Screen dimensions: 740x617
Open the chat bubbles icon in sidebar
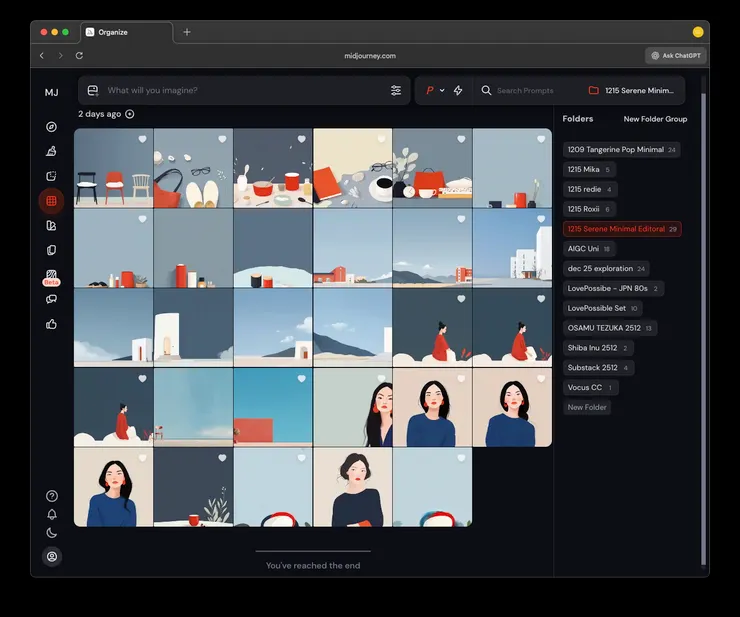tap(51, 299)
